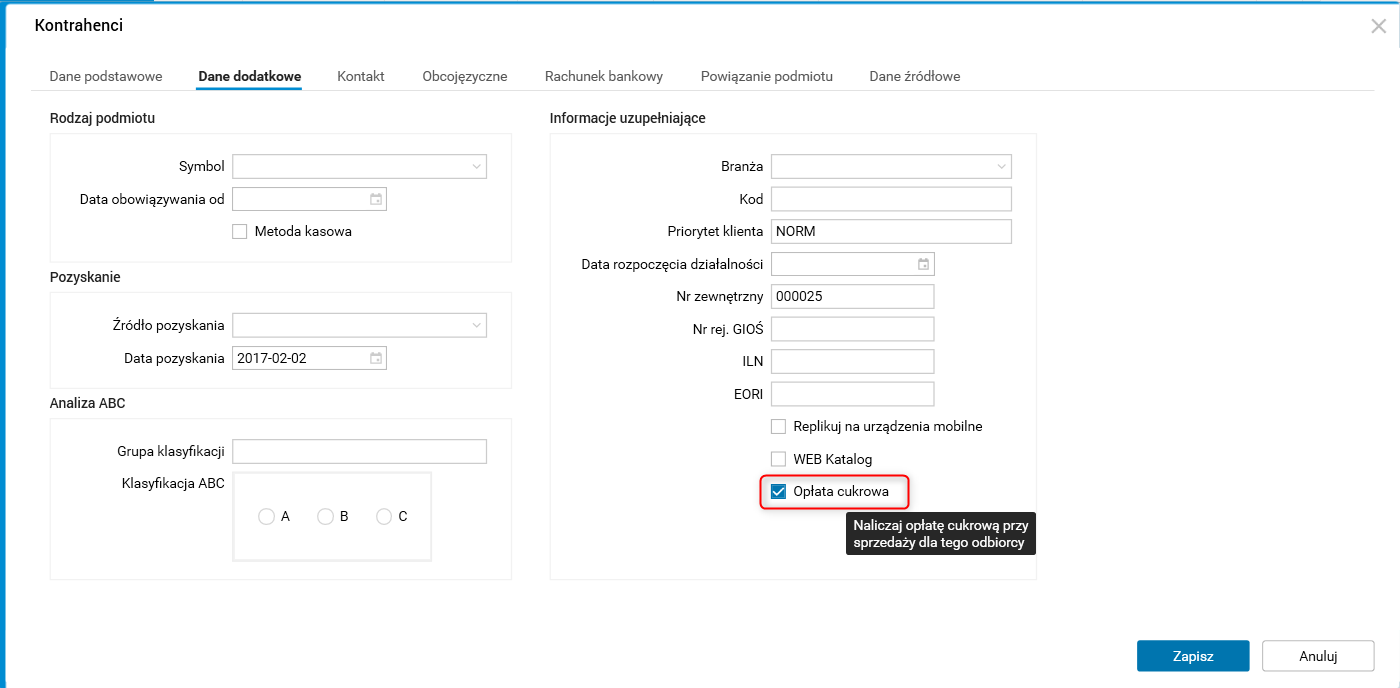Switch to Dane podstawowe tab

(x=106, y=76)
